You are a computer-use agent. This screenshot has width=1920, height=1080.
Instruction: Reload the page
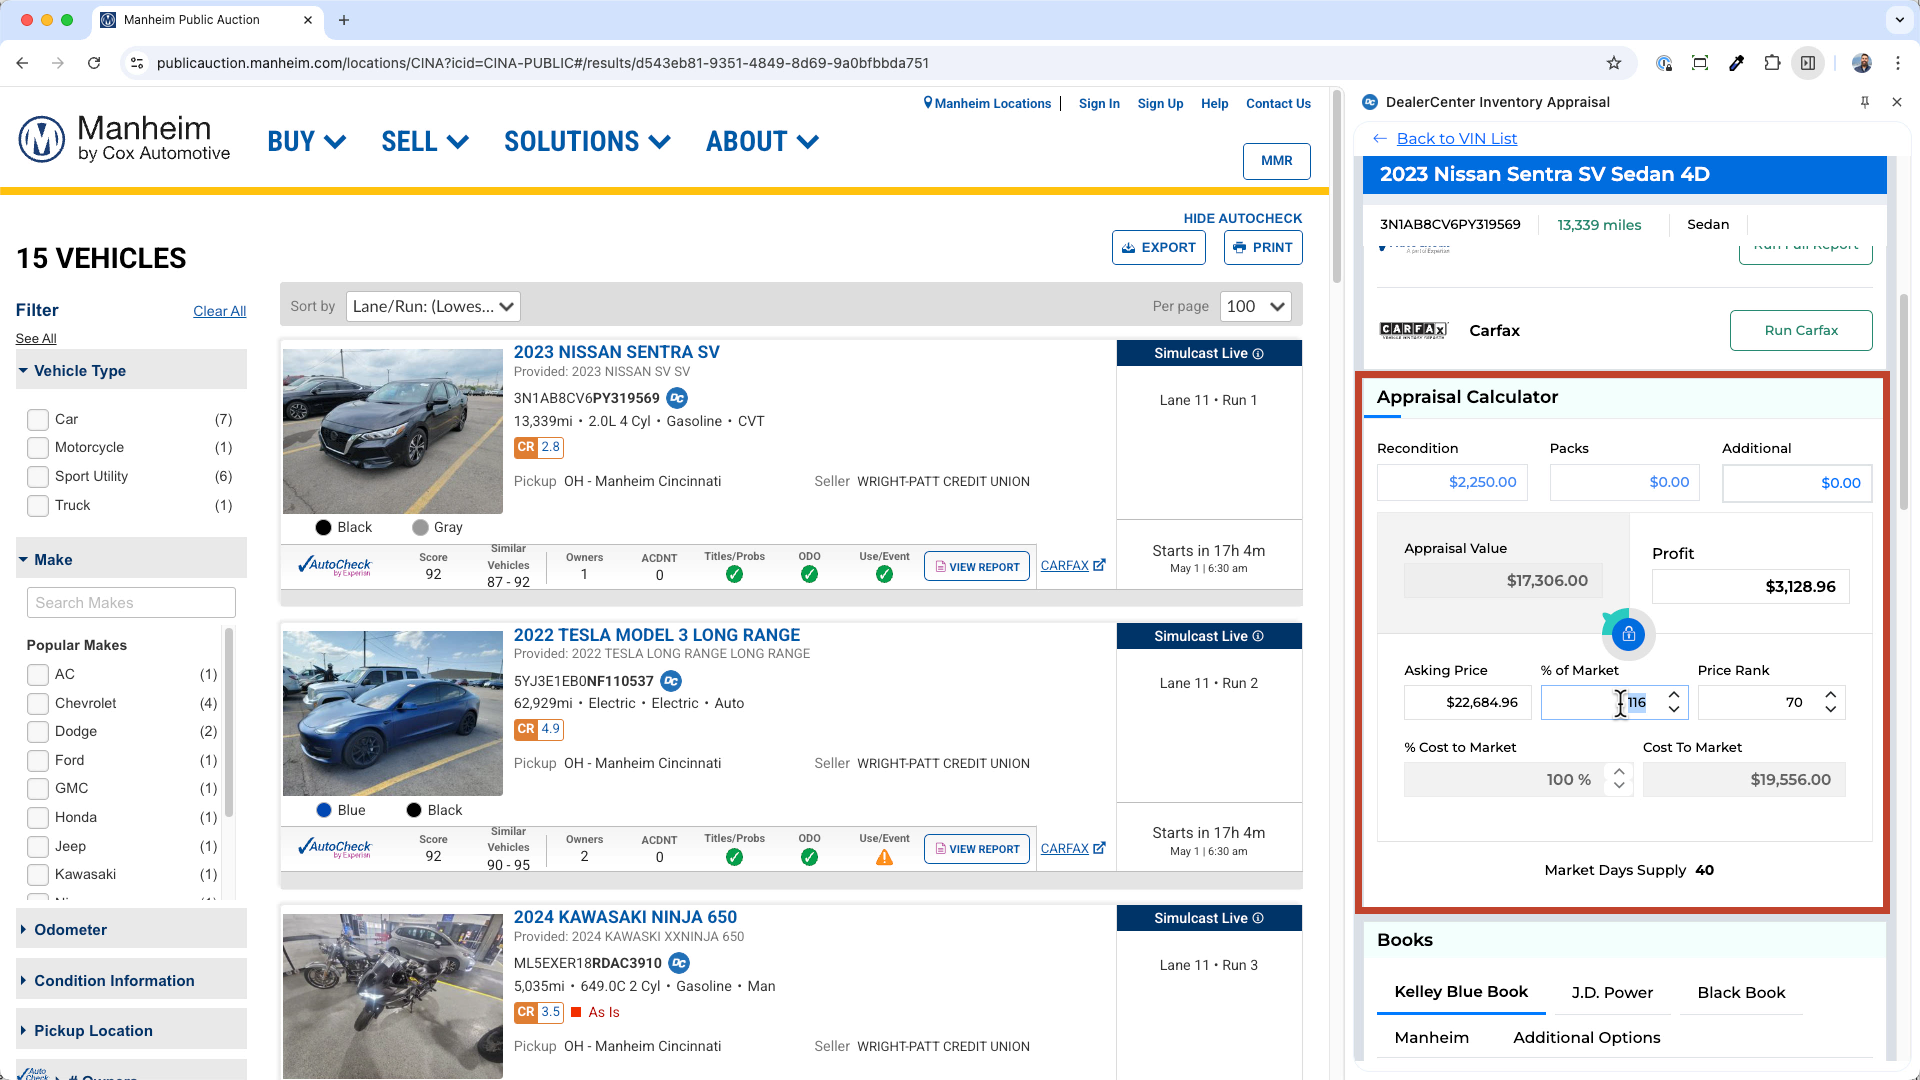coord(94,63)
